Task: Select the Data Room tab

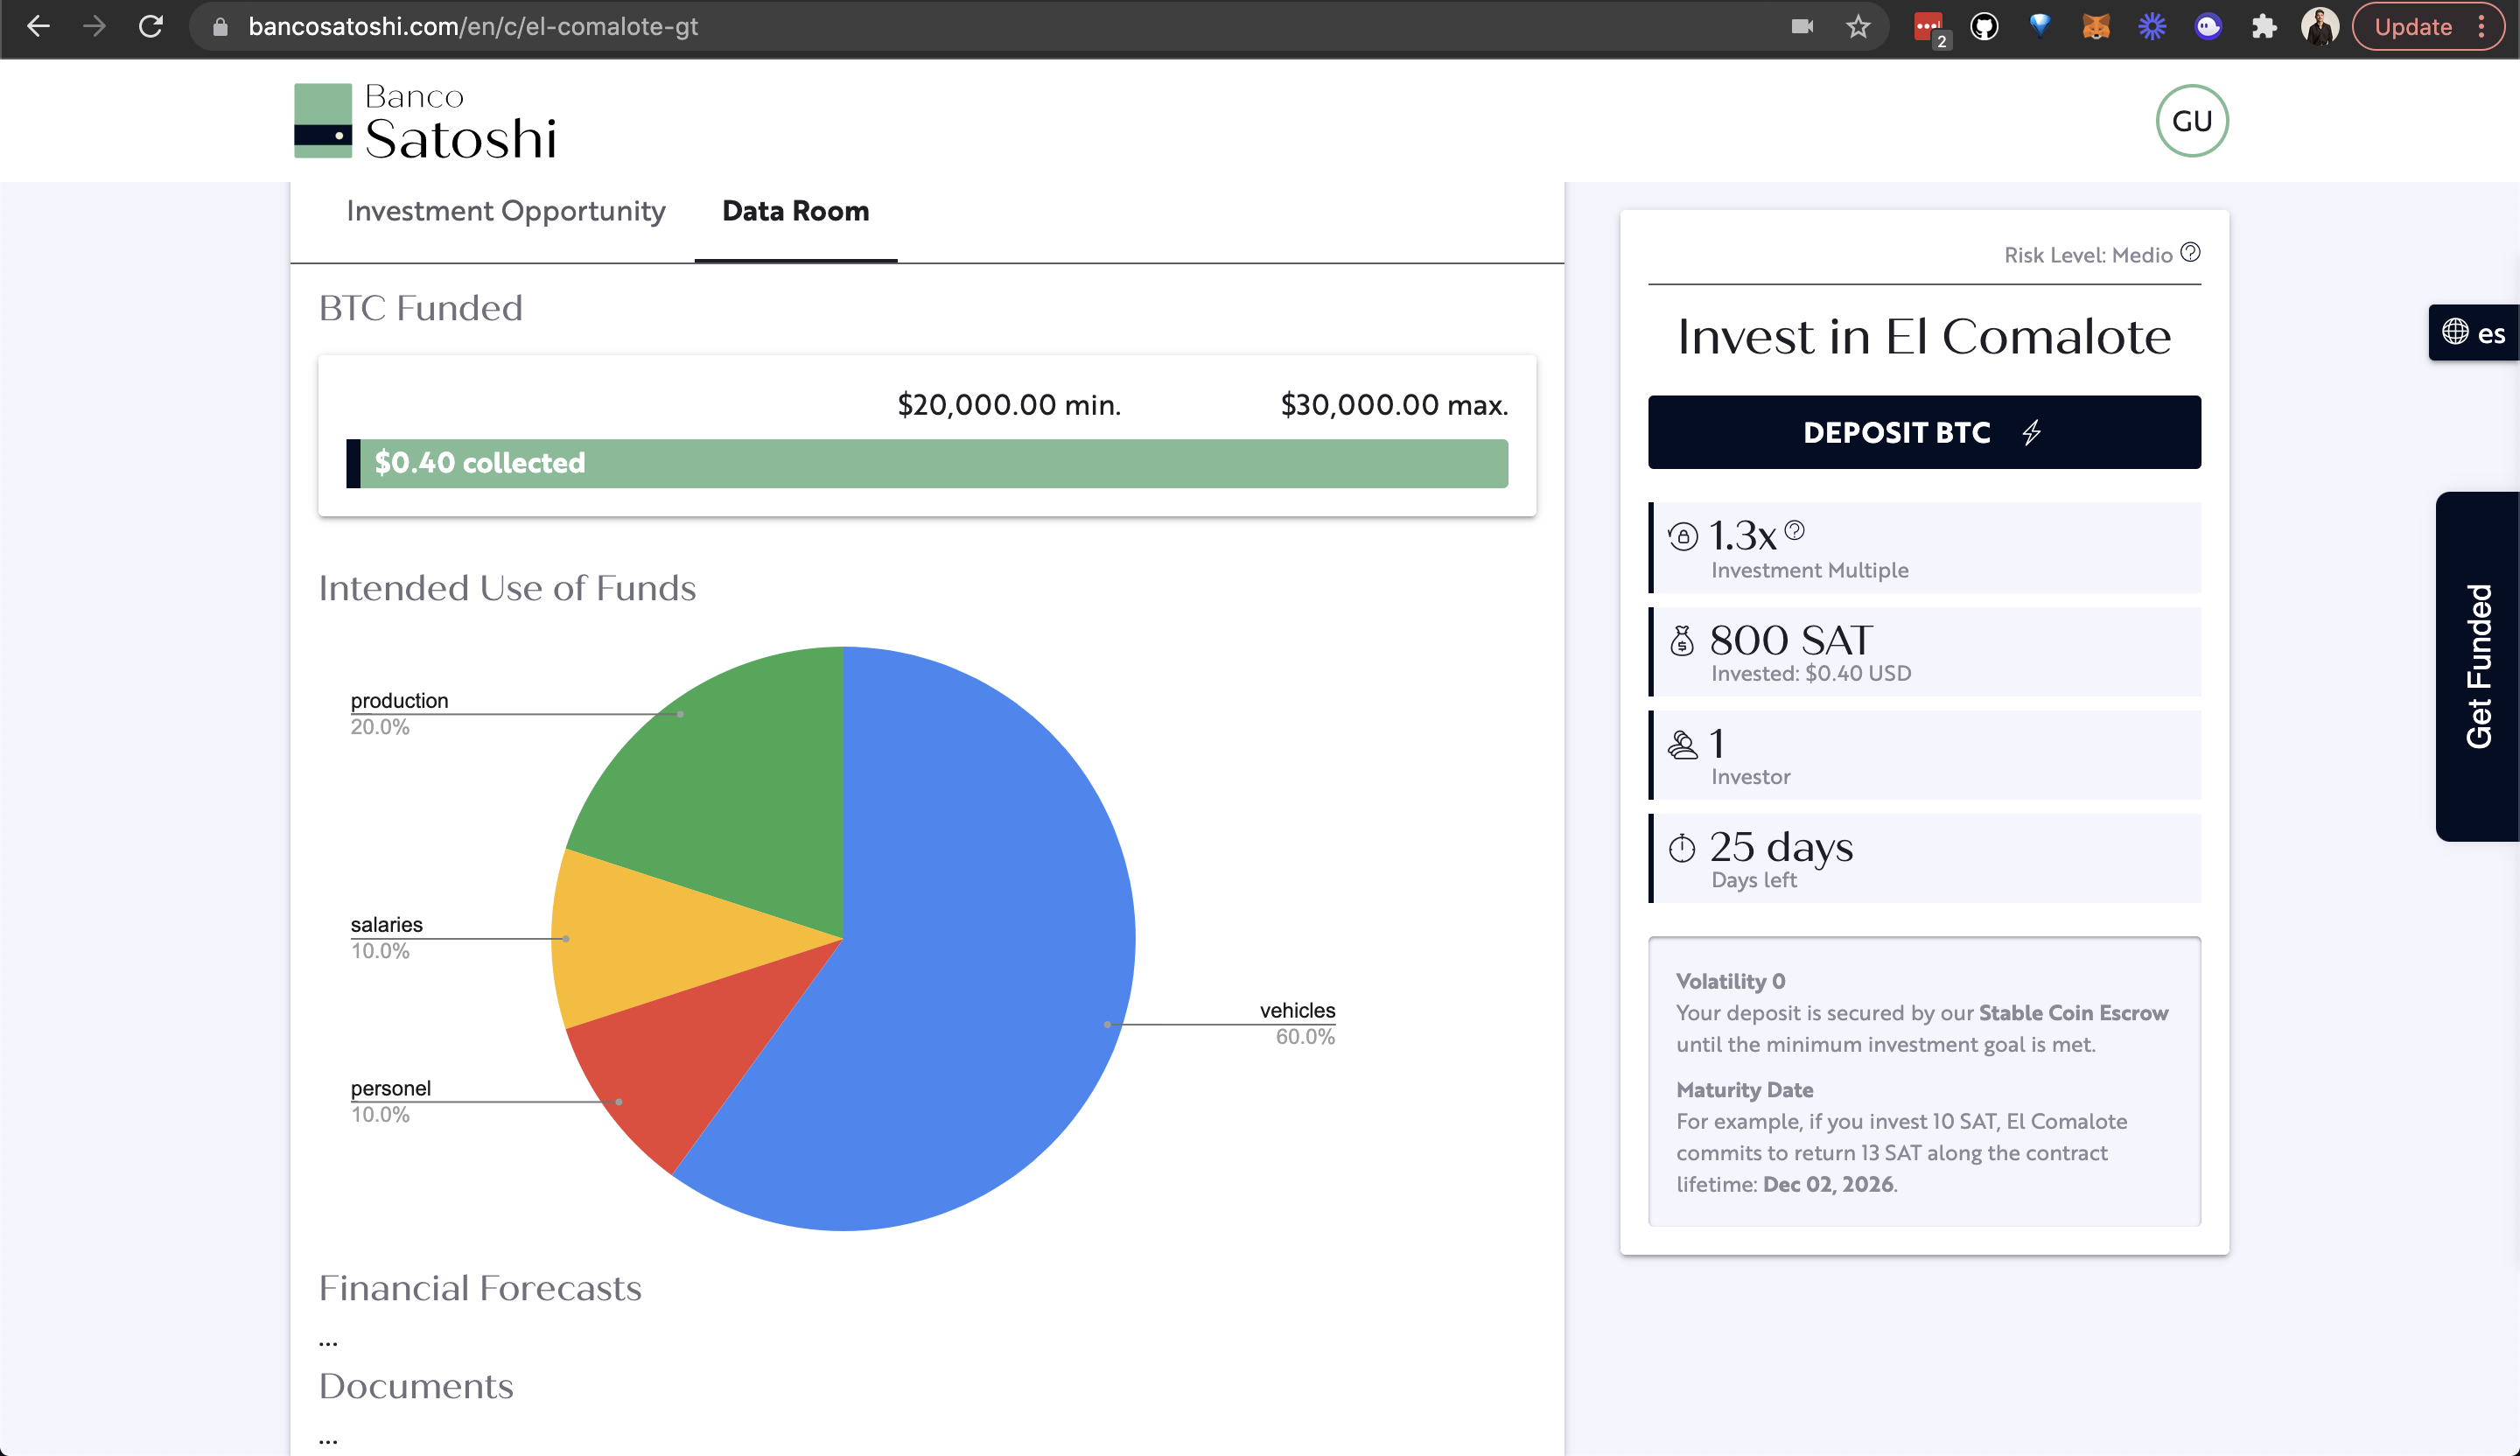Action: coord(795,211)
